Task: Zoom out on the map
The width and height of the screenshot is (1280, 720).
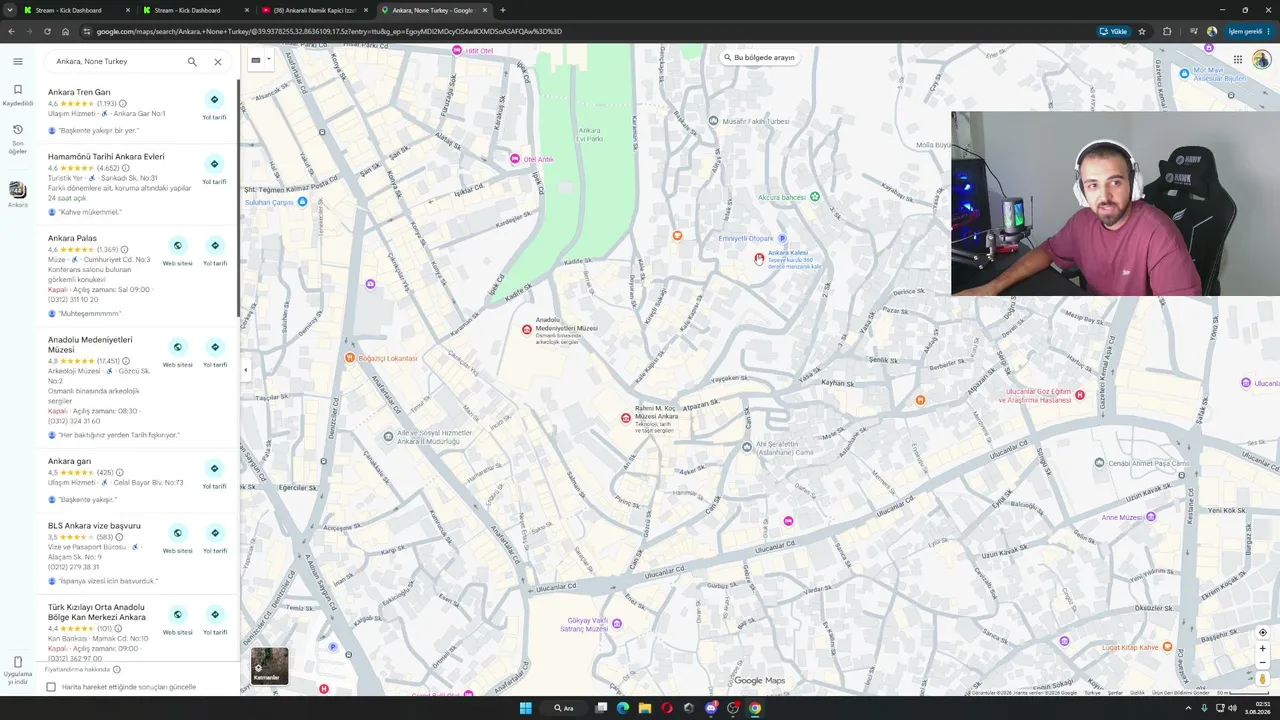Action: [x=1262, y=662]
